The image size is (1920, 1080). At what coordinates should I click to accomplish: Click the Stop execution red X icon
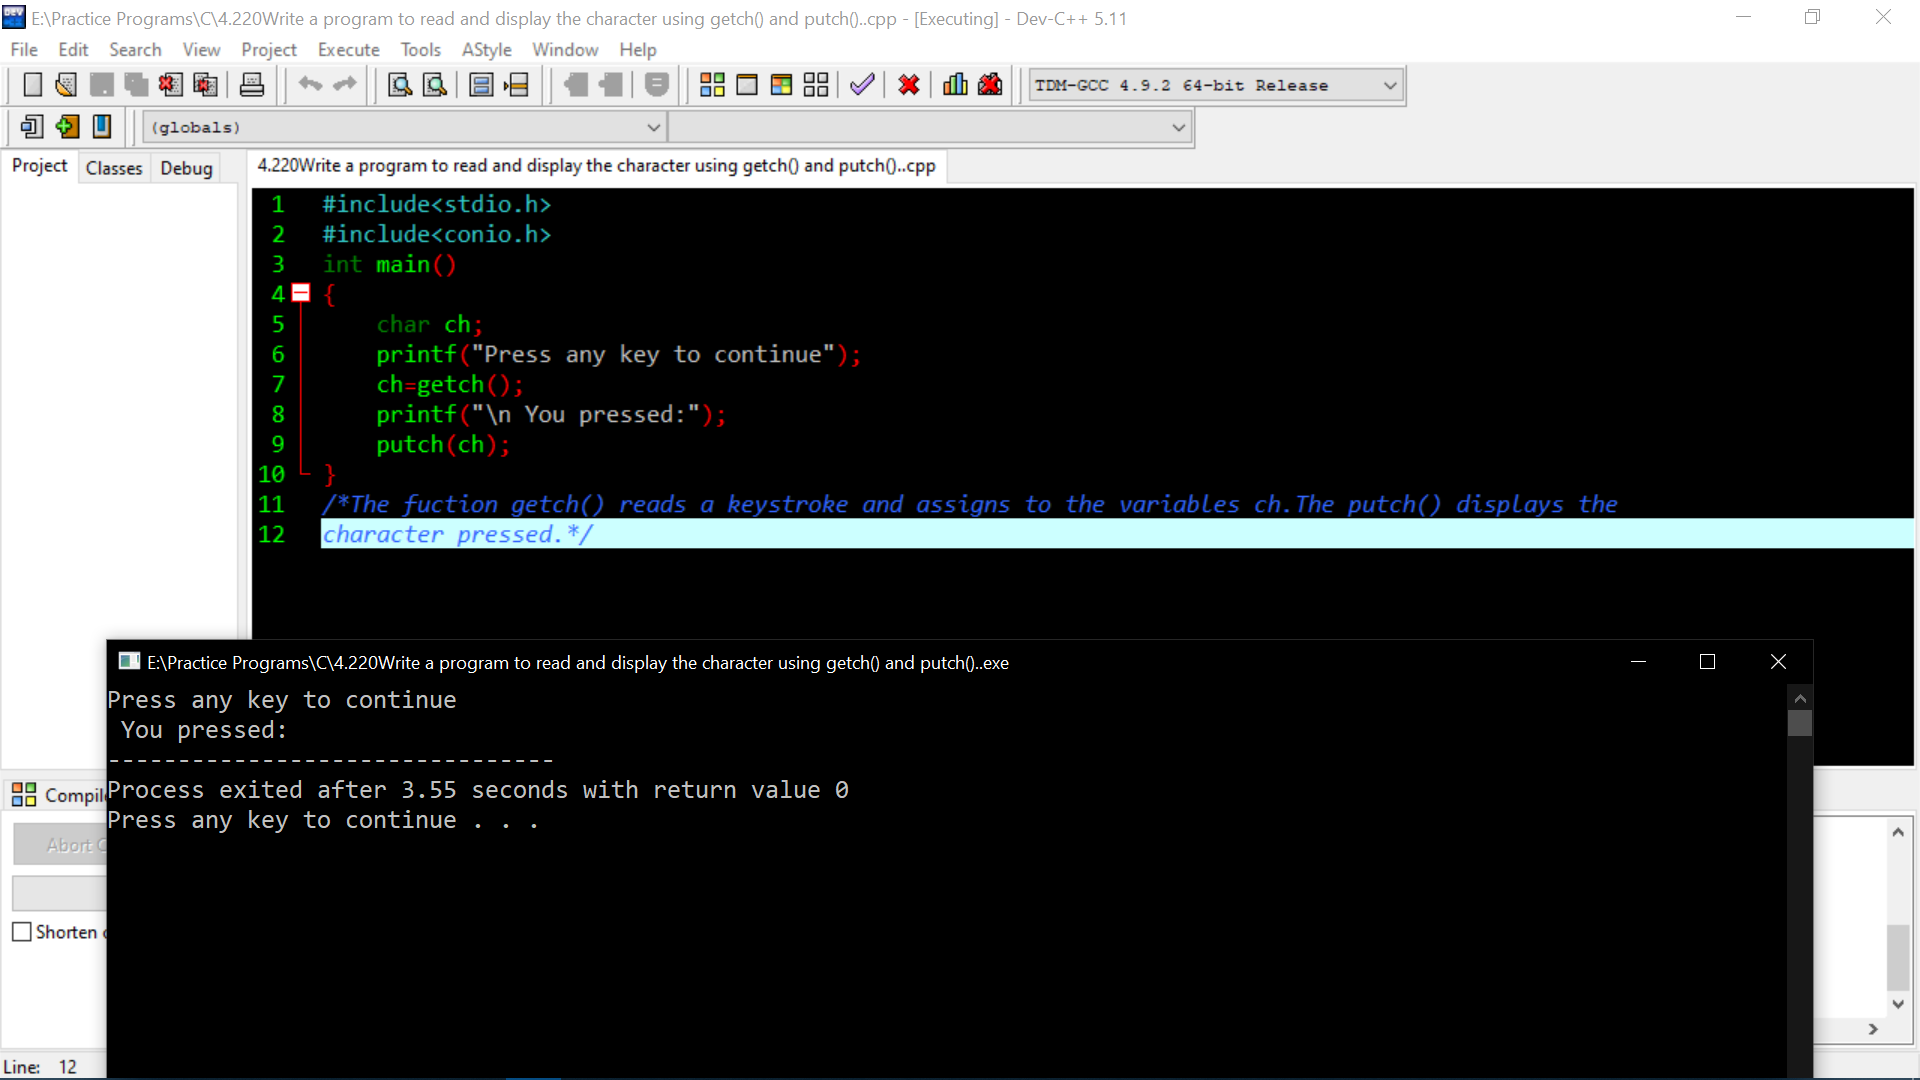(907, 83)
